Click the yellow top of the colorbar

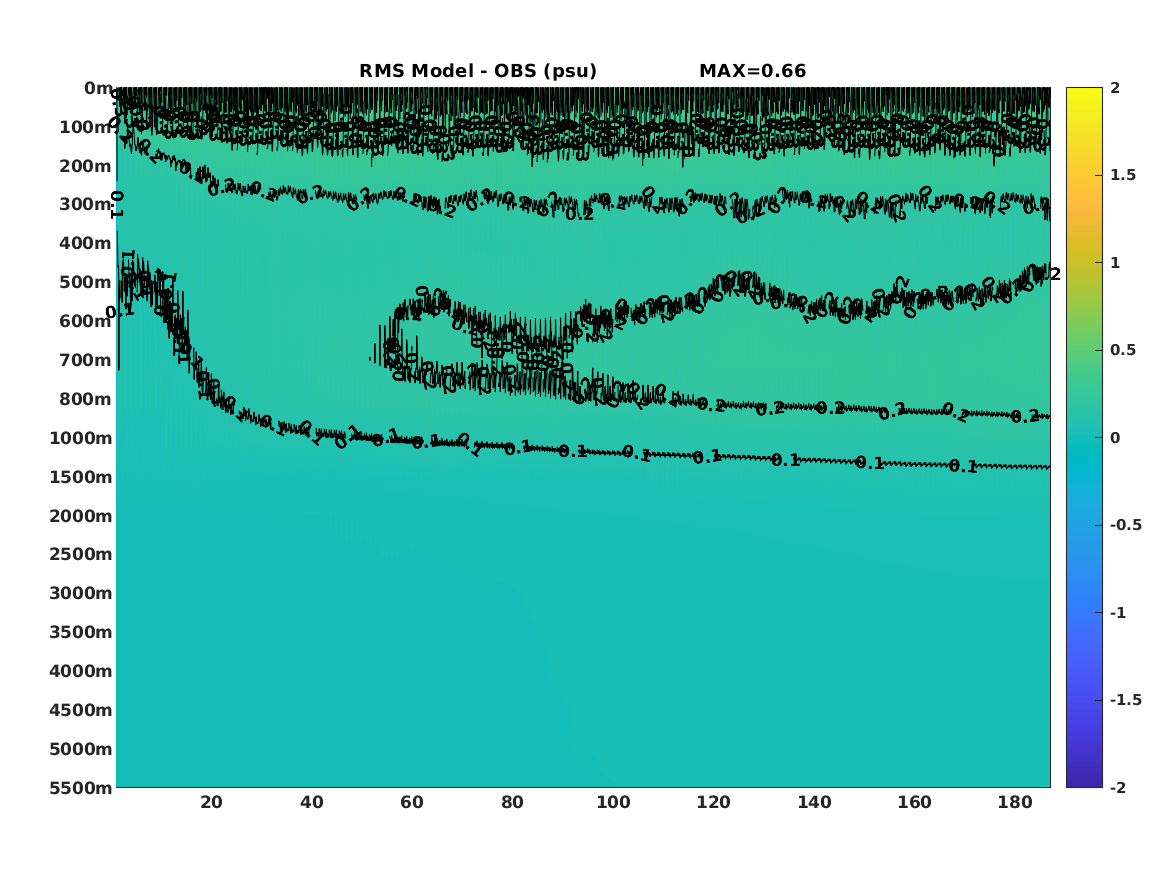pos(1084,94)
